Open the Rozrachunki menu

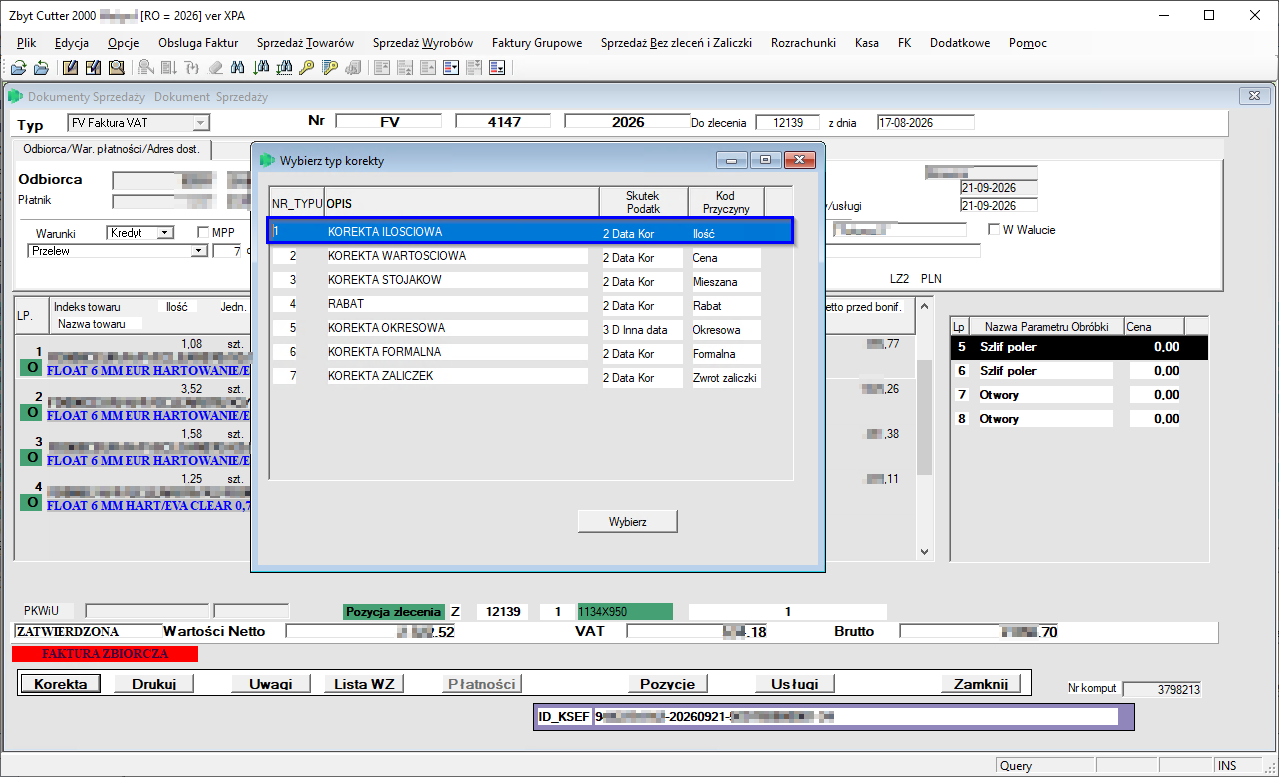[804, 43]
